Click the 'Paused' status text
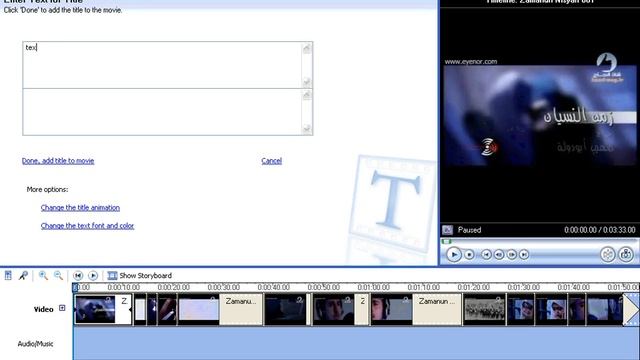 pos(469,230)
